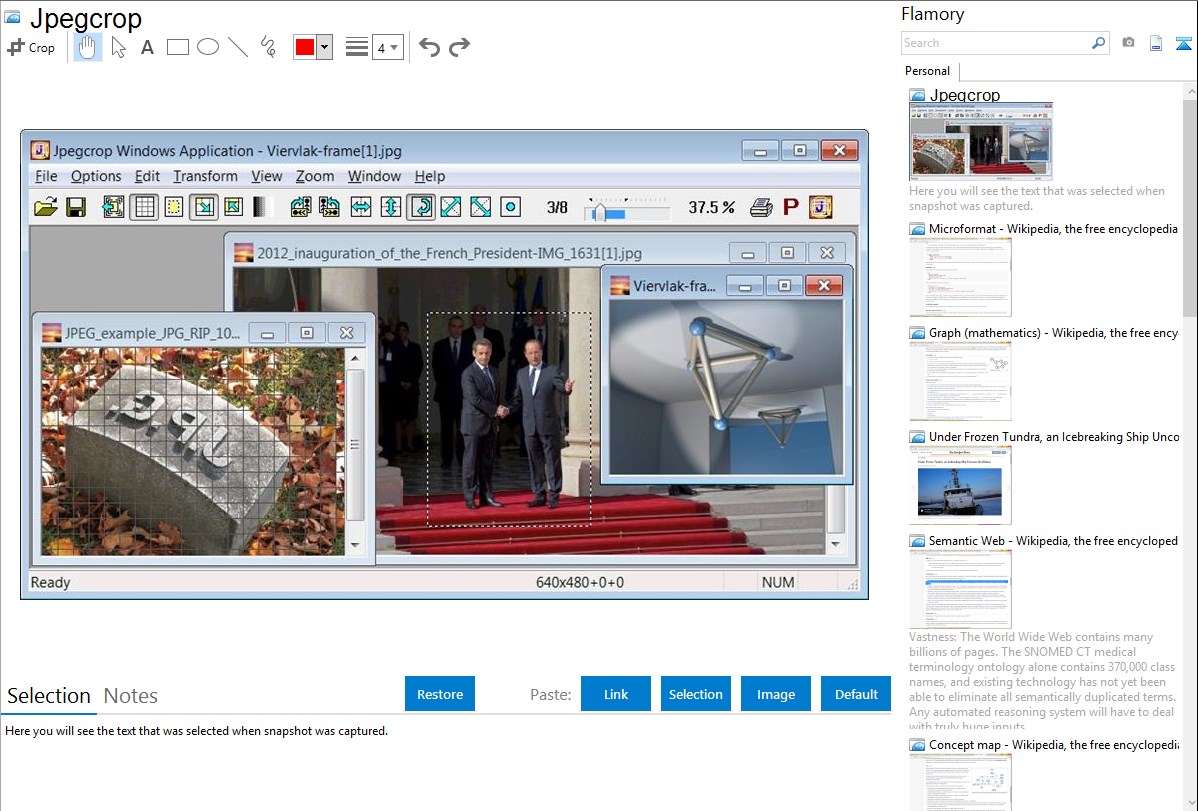
Task: Open the View menu in Jpegcrop
Action: [267, 177]
